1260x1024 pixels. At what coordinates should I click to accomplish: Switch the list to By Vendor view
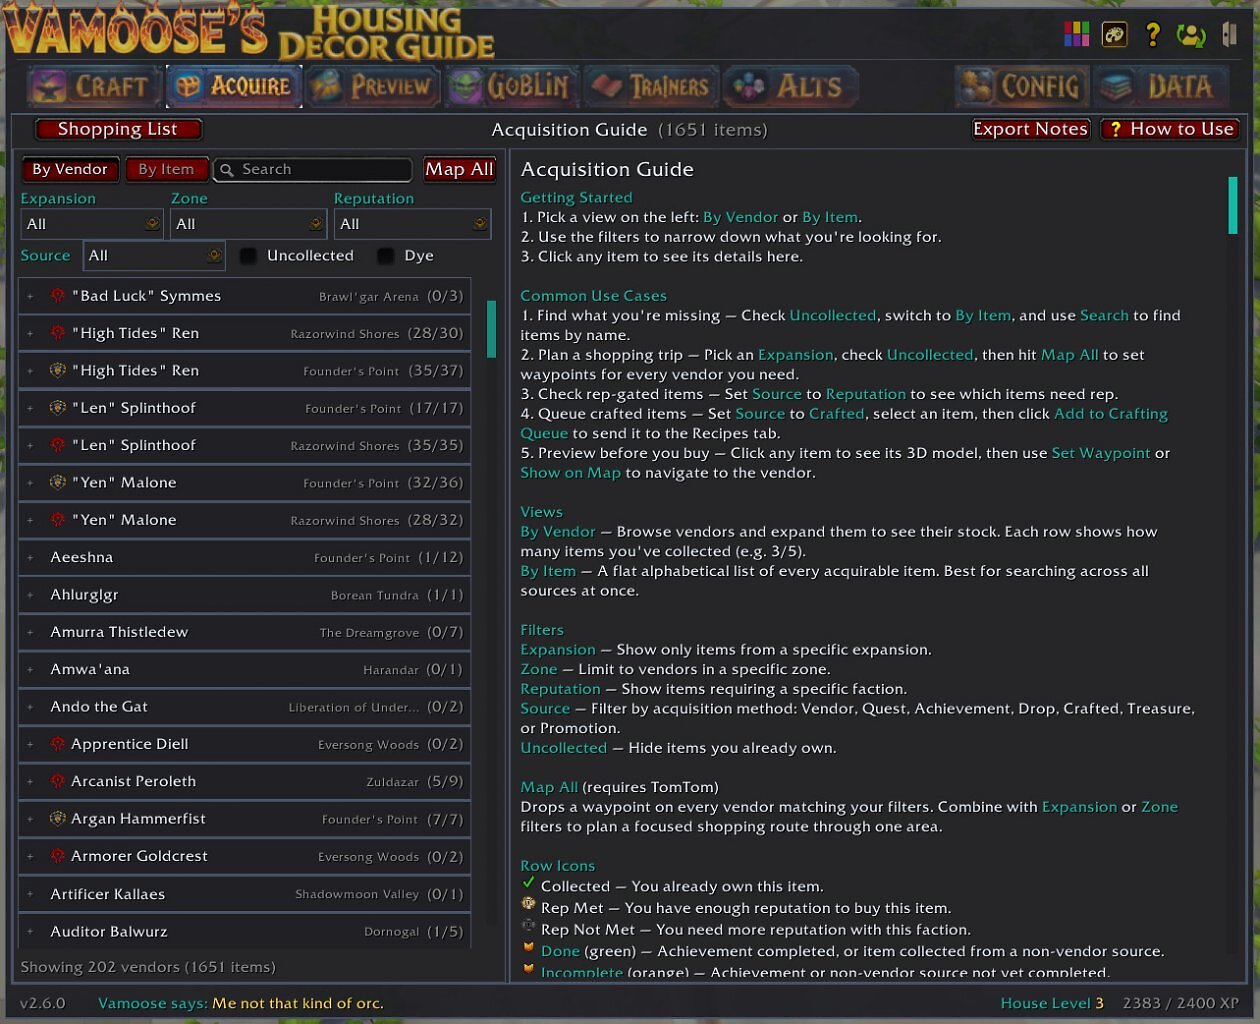[70, 170]
